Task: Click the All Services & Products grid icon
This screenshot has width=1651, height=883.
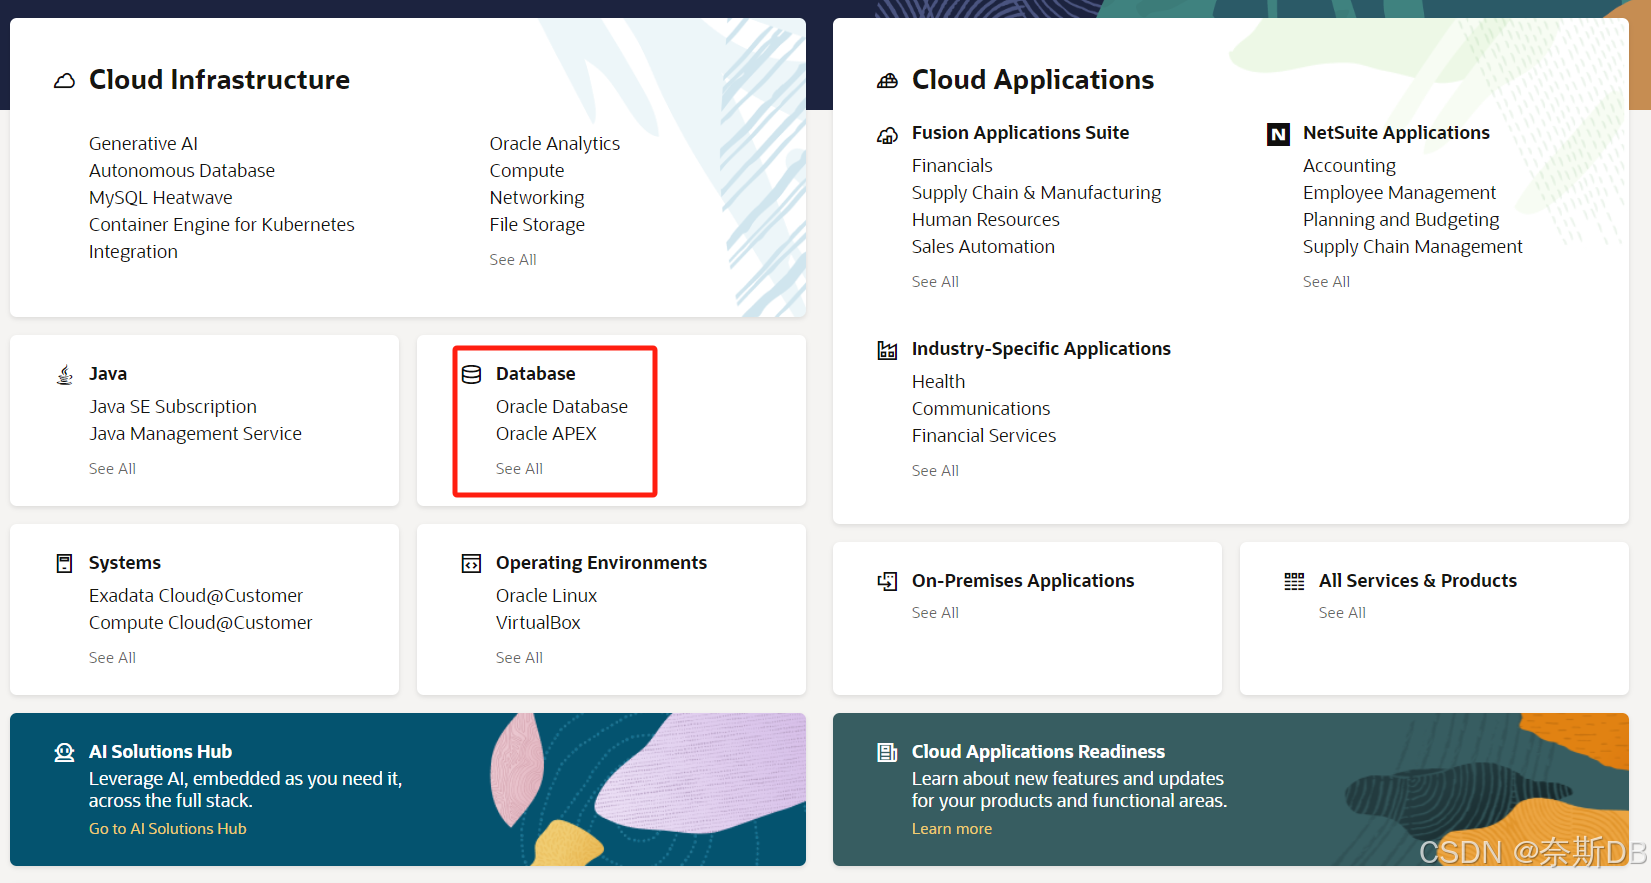Action: point(1294,582)
